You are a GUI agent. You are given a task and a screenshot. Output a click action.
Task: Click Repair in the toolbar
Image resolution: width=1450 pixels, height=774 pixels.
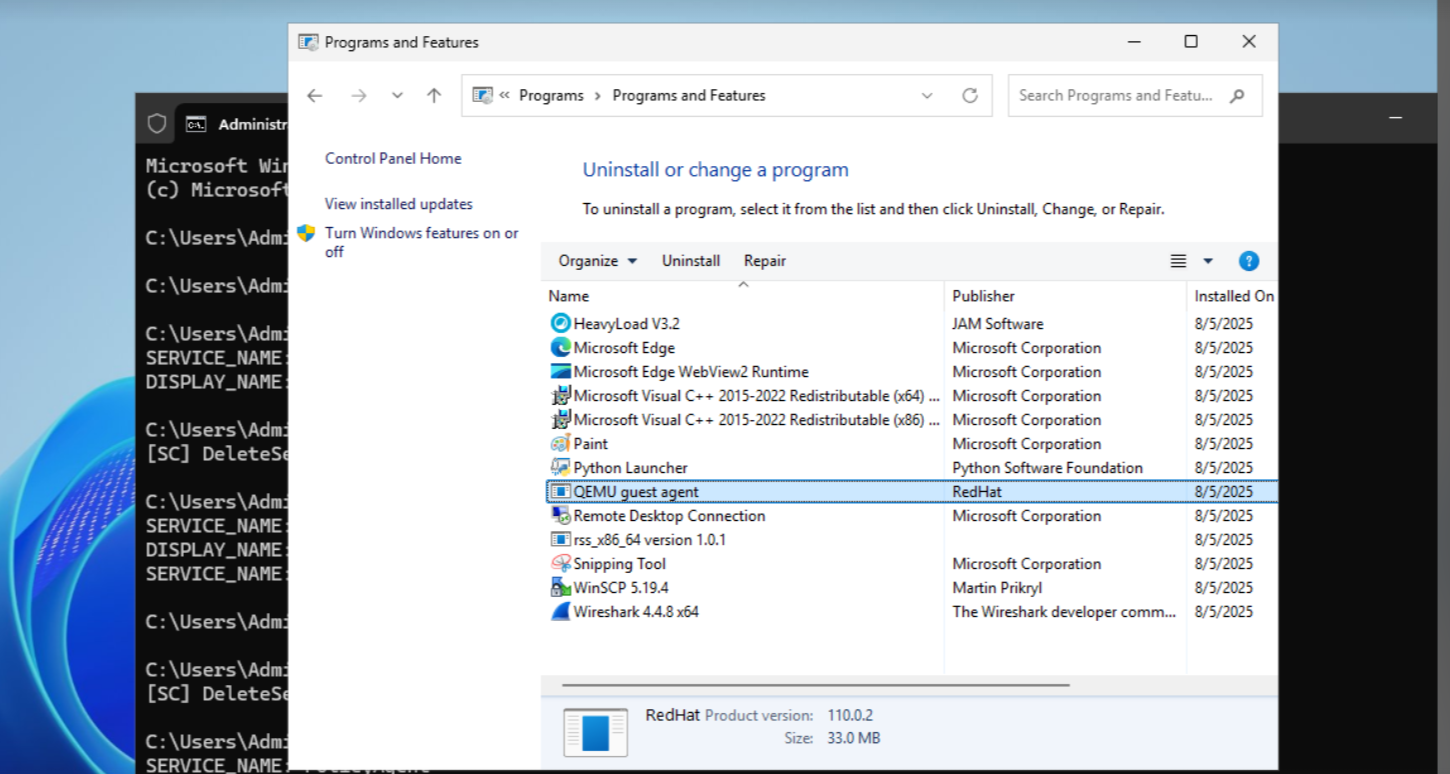pos(765,261)
